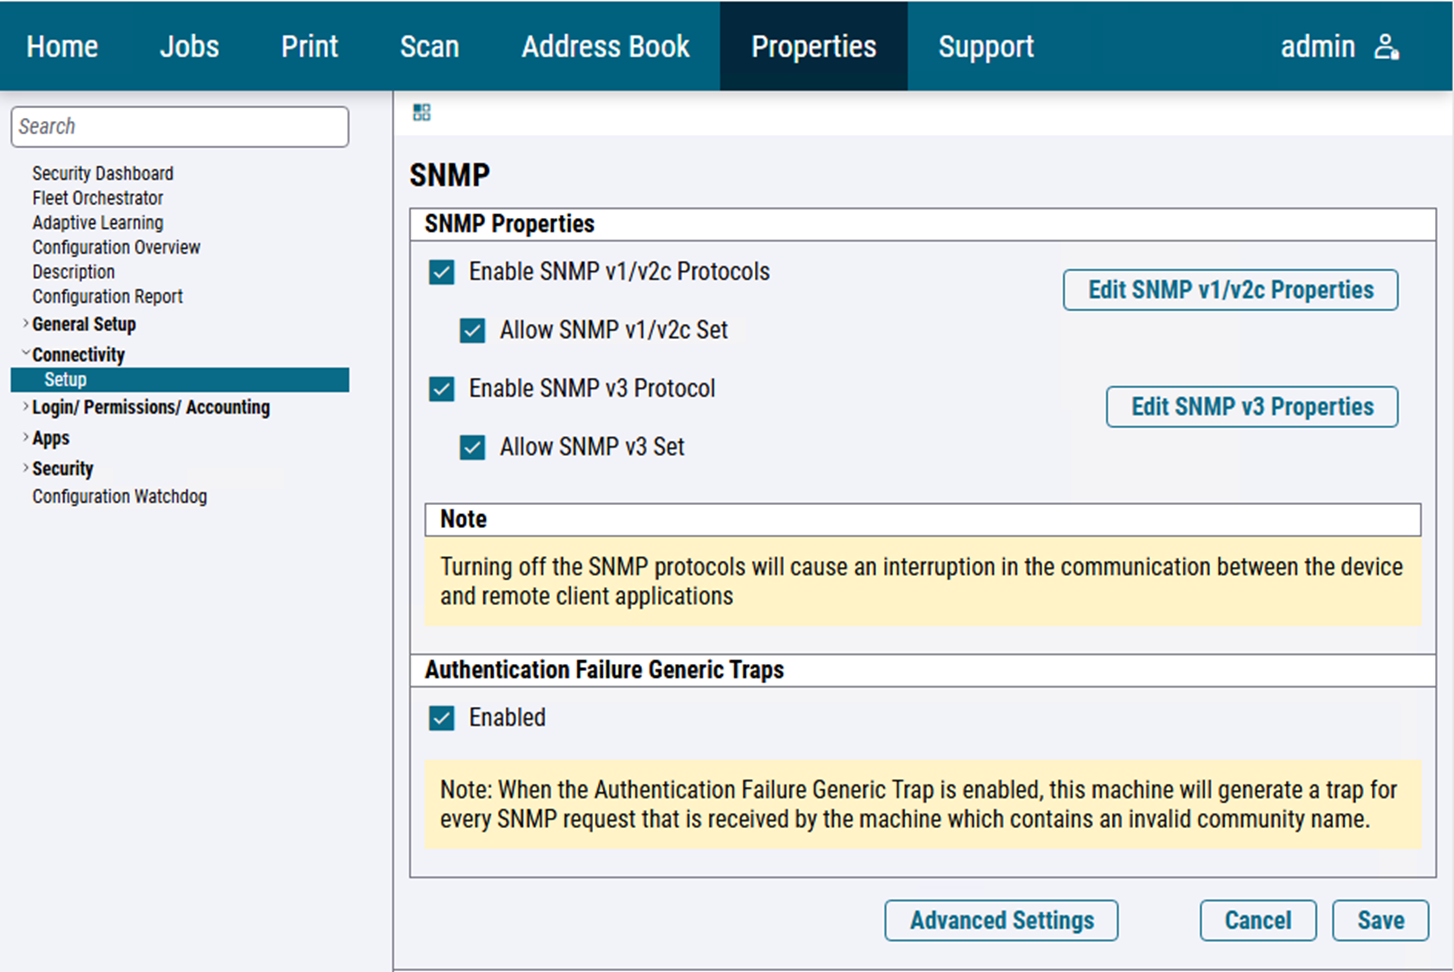This screenshot has width=1454, height=972.
Task: Disable Enable SNMP v3 Protocol checkbox
Action: coord(442,389)
